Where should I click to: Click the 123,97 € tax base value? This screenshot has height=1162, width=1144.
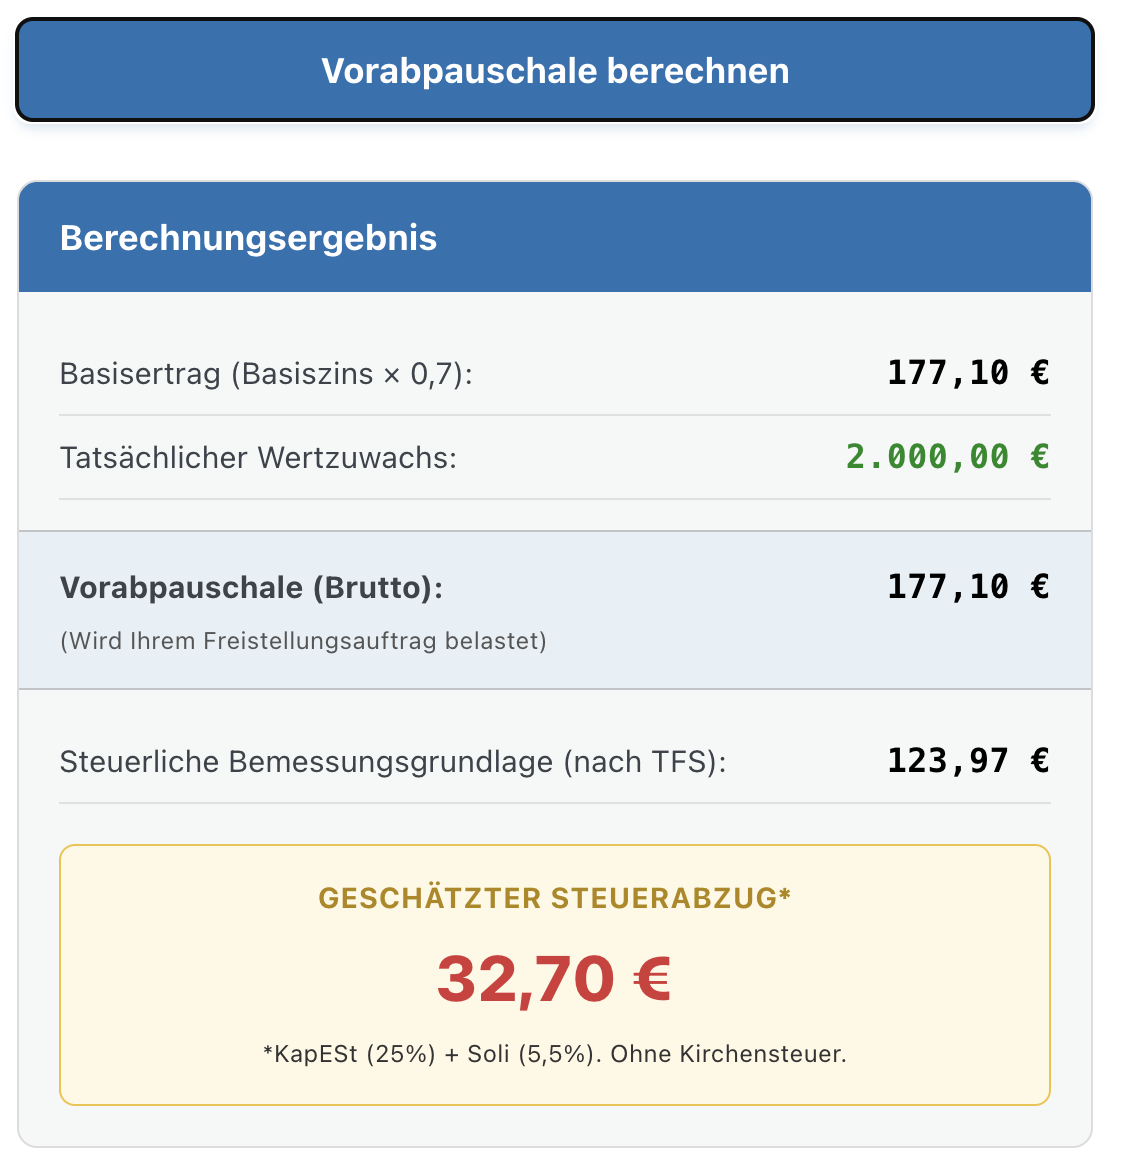click(967, 761)
